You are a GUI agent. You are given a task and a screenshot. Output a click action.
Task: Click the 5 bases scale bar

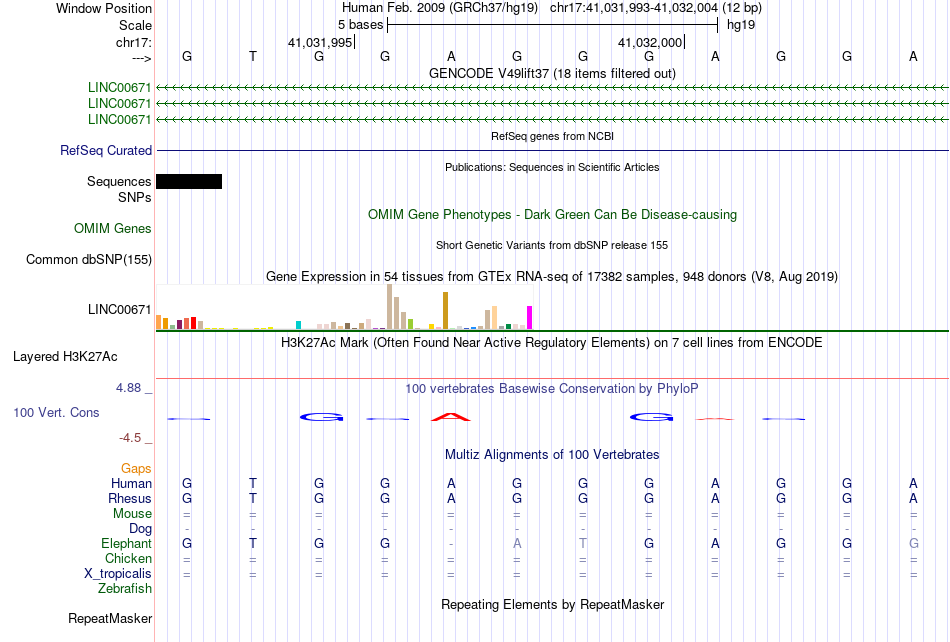(552, 25)
